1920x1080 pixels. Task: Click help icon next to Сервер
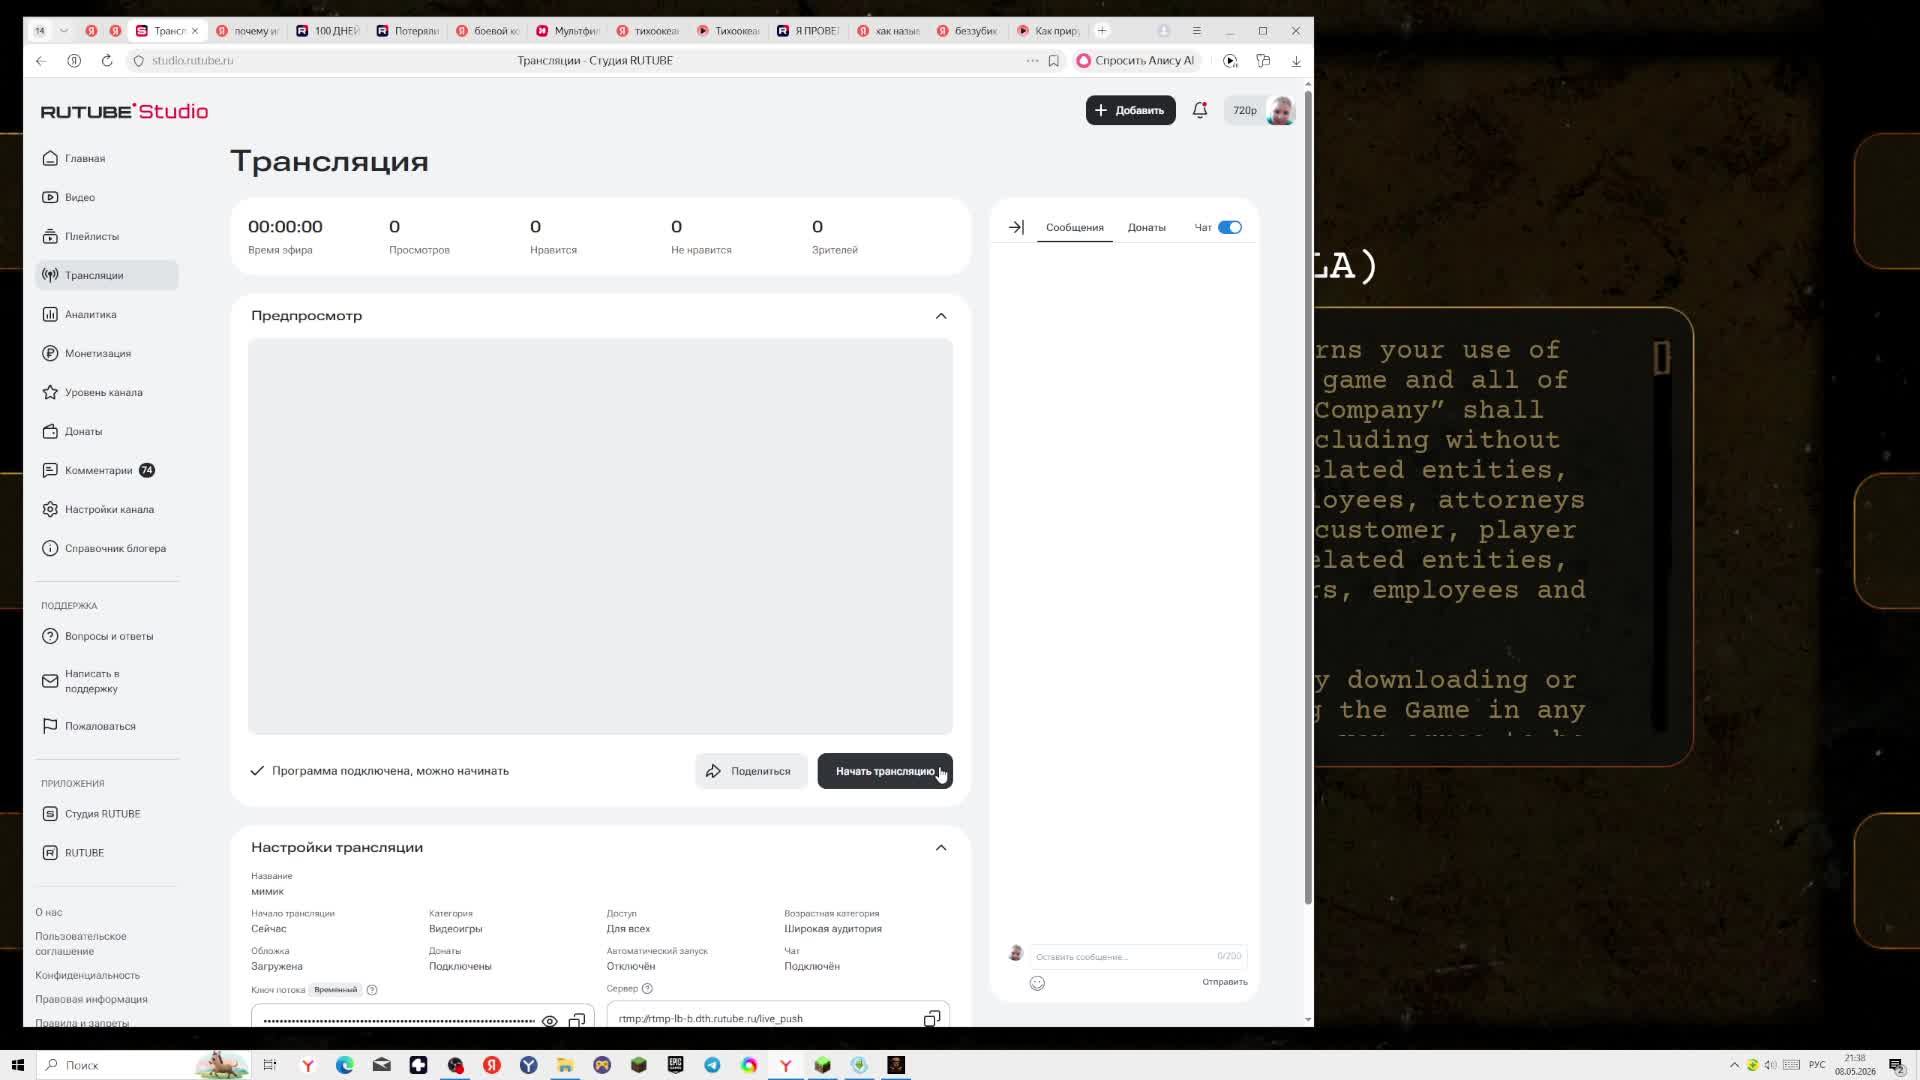(x=647, y=988)
